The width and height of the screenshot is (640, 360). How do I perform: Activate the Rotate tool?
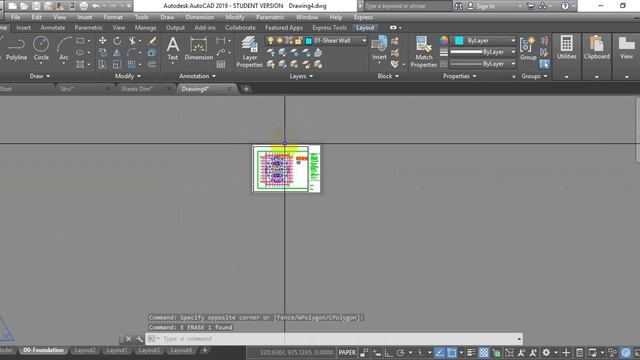pyautogui.click(x=117, y=41)
